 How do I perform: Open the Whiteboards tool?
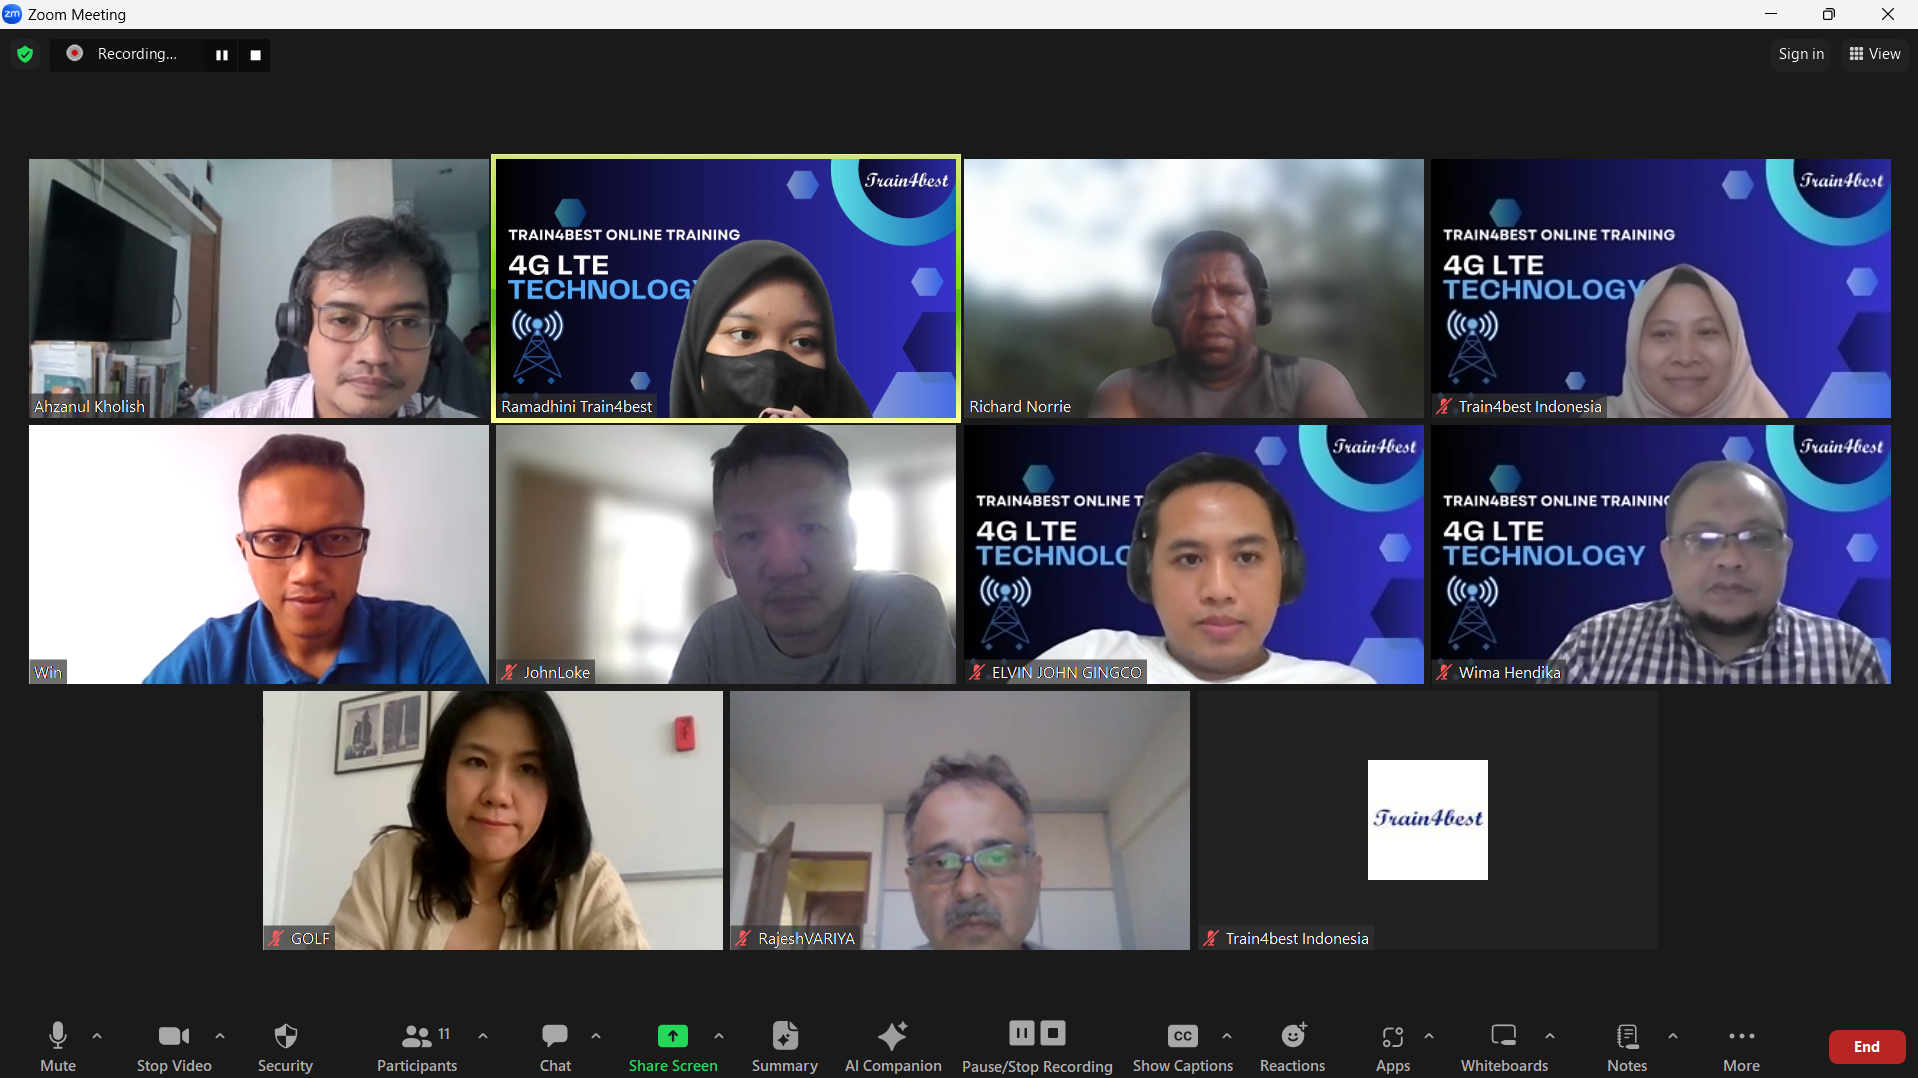1503,1046
